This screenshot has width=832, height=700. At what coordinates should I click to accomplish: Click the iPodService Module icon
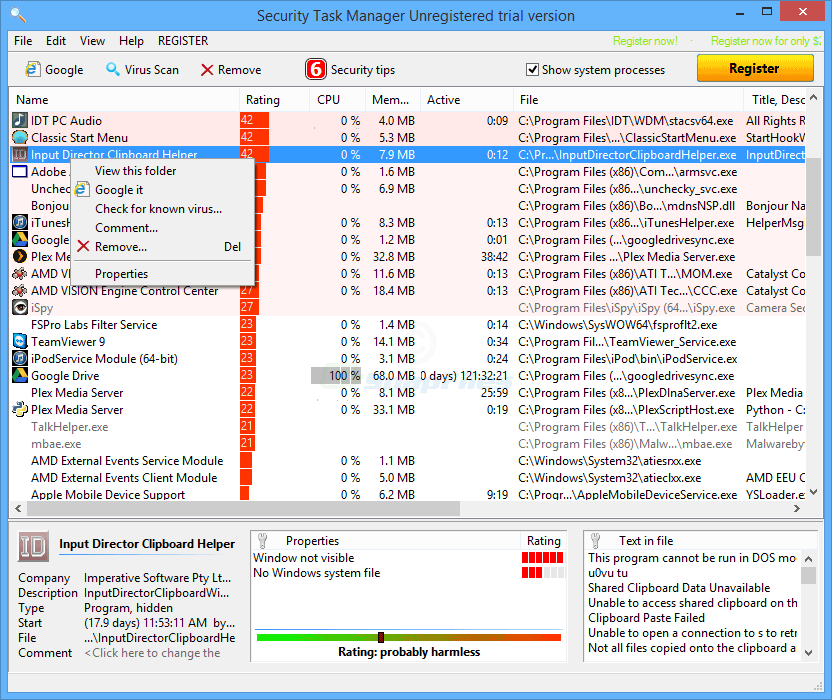[20, 358]
